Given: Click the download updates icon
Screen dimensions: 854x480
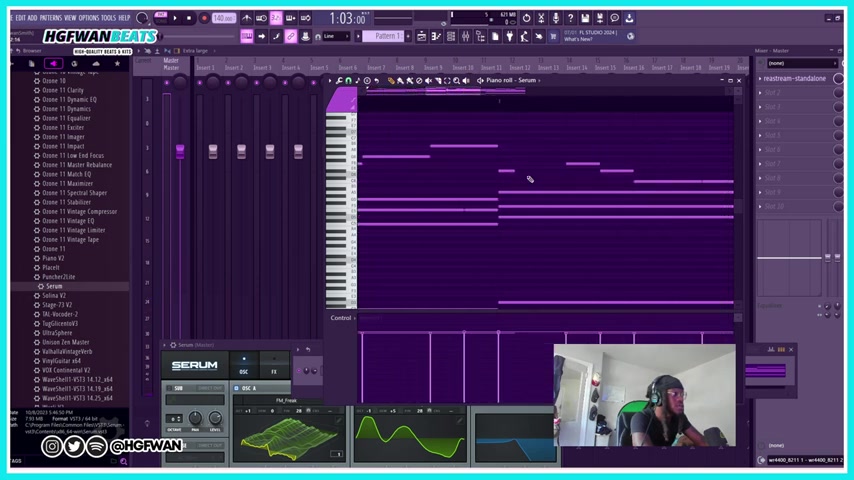Looking at the screenshot, I should coord(629,18).
